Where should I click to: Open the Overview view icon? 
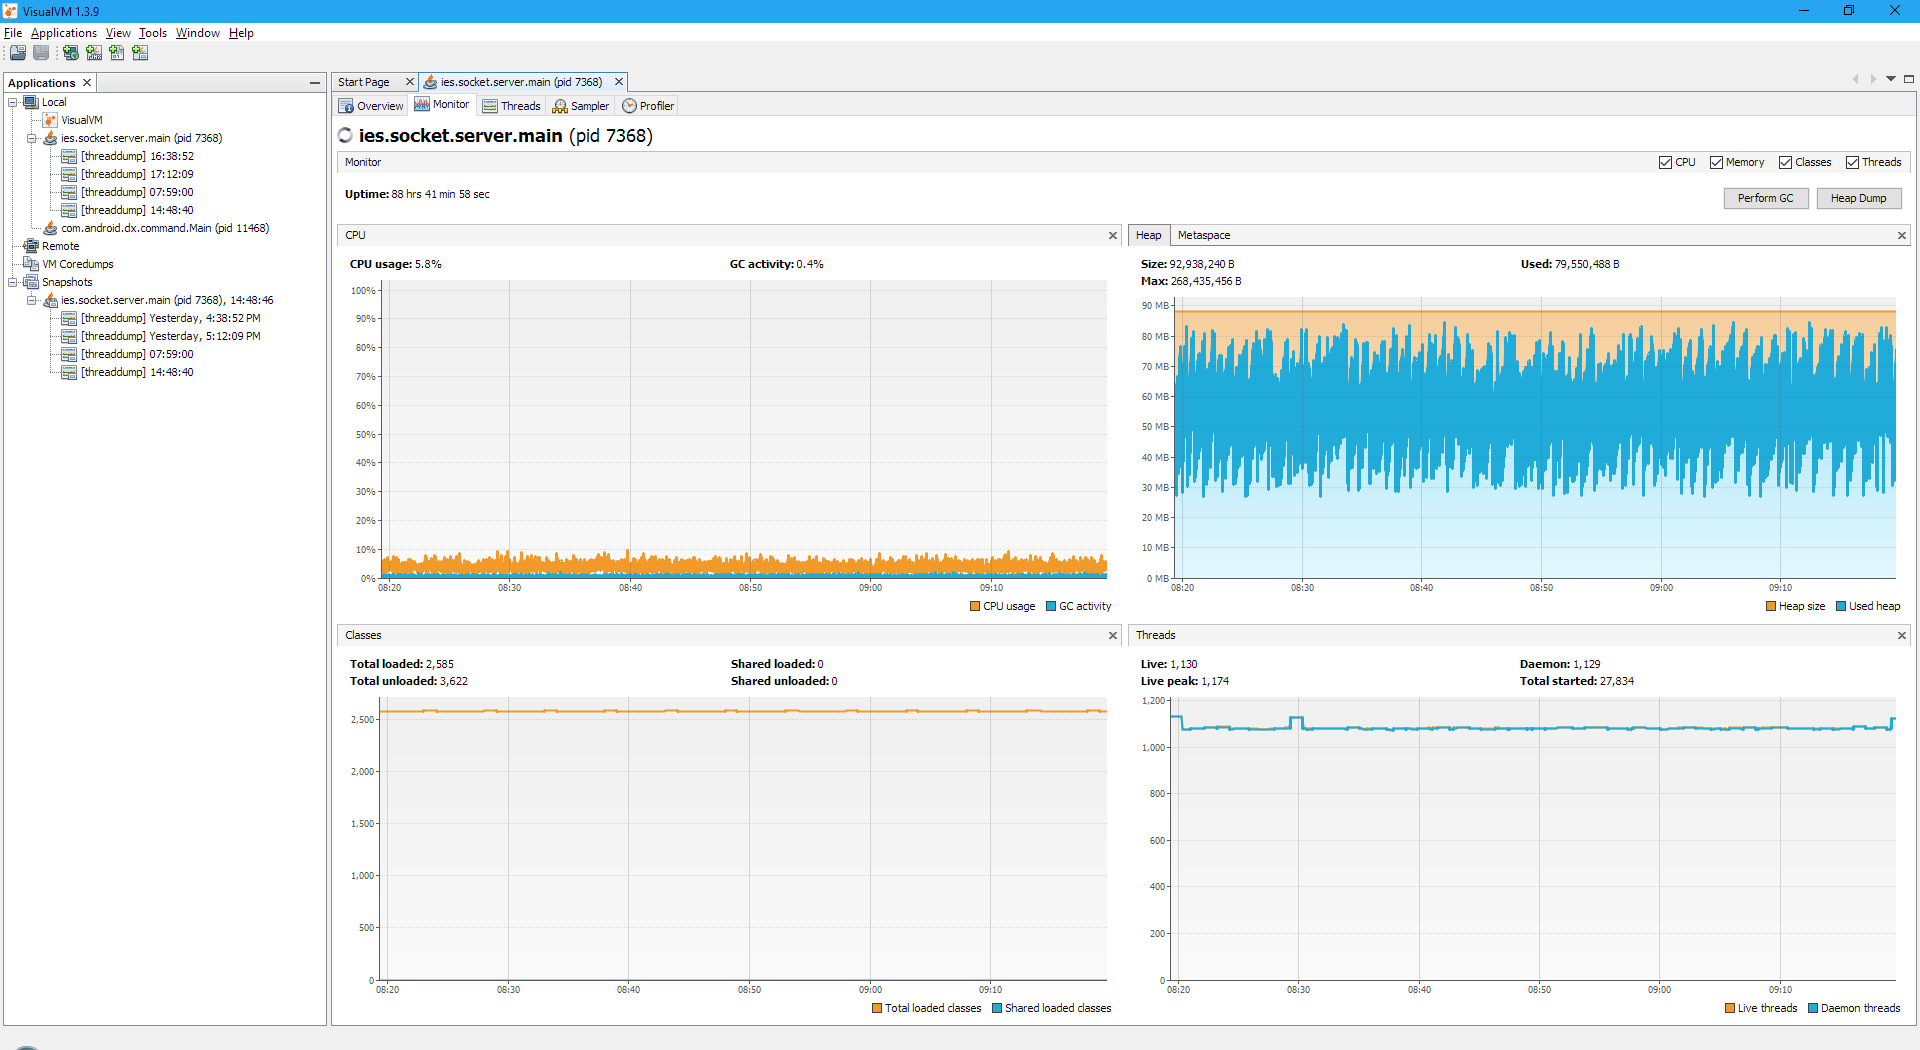[371, 105]
